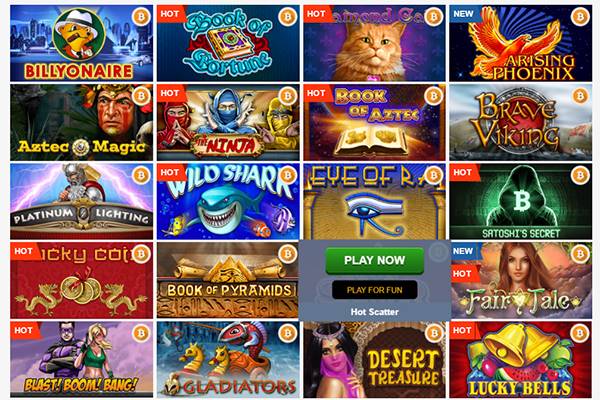This screenshot has width=600, height=400.
Task: Open the Blast! Boom! Bang! game tile
Action: (x=82, y=359)
